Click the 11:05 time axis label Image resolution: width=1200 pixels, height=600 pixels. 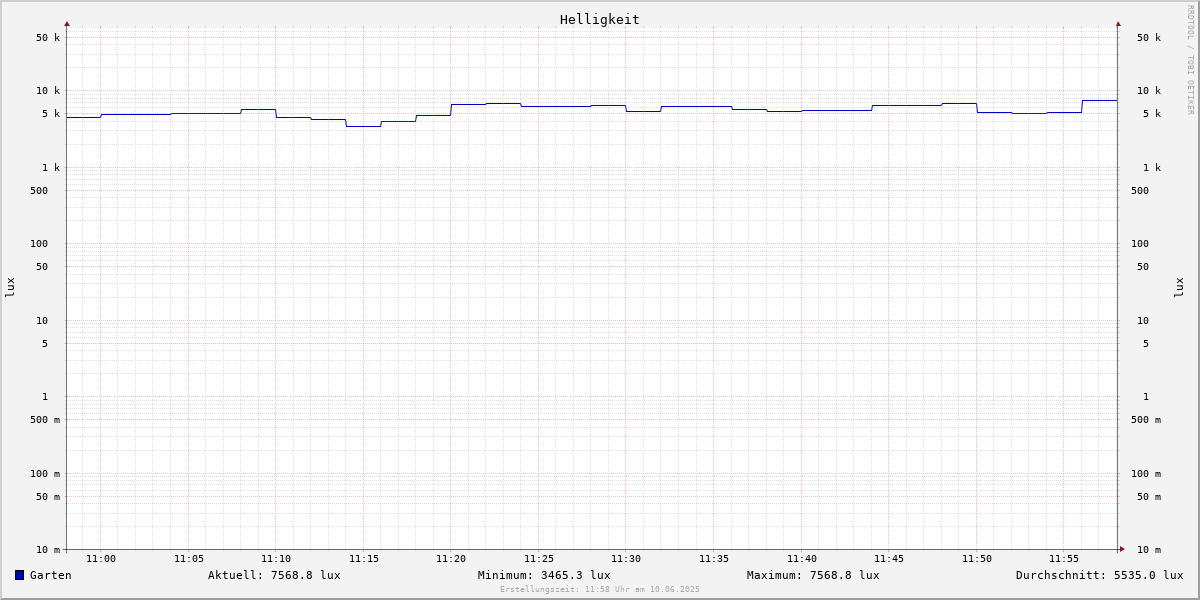point(189,559)
